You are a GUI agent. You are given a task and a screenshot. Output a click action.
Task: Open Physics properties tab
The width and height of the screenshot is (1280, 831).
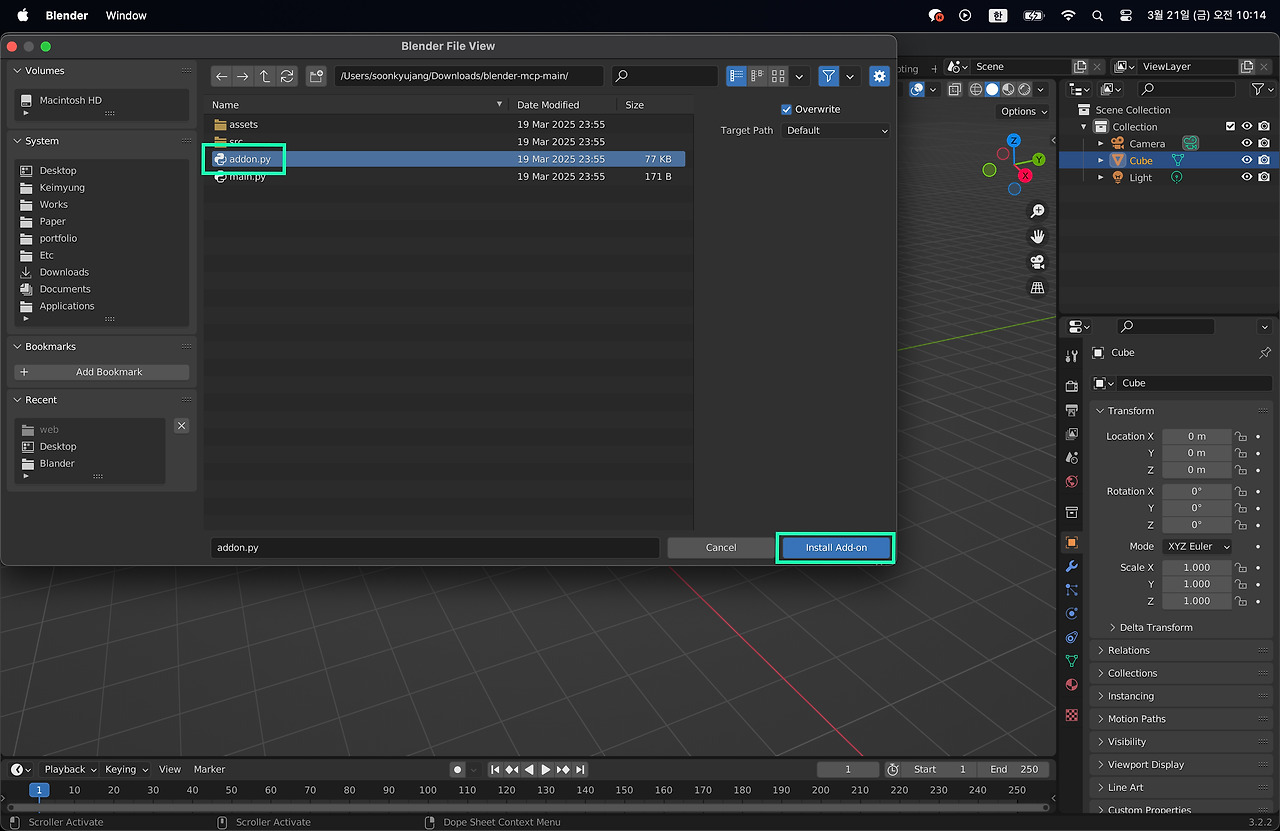(1072, 613)
